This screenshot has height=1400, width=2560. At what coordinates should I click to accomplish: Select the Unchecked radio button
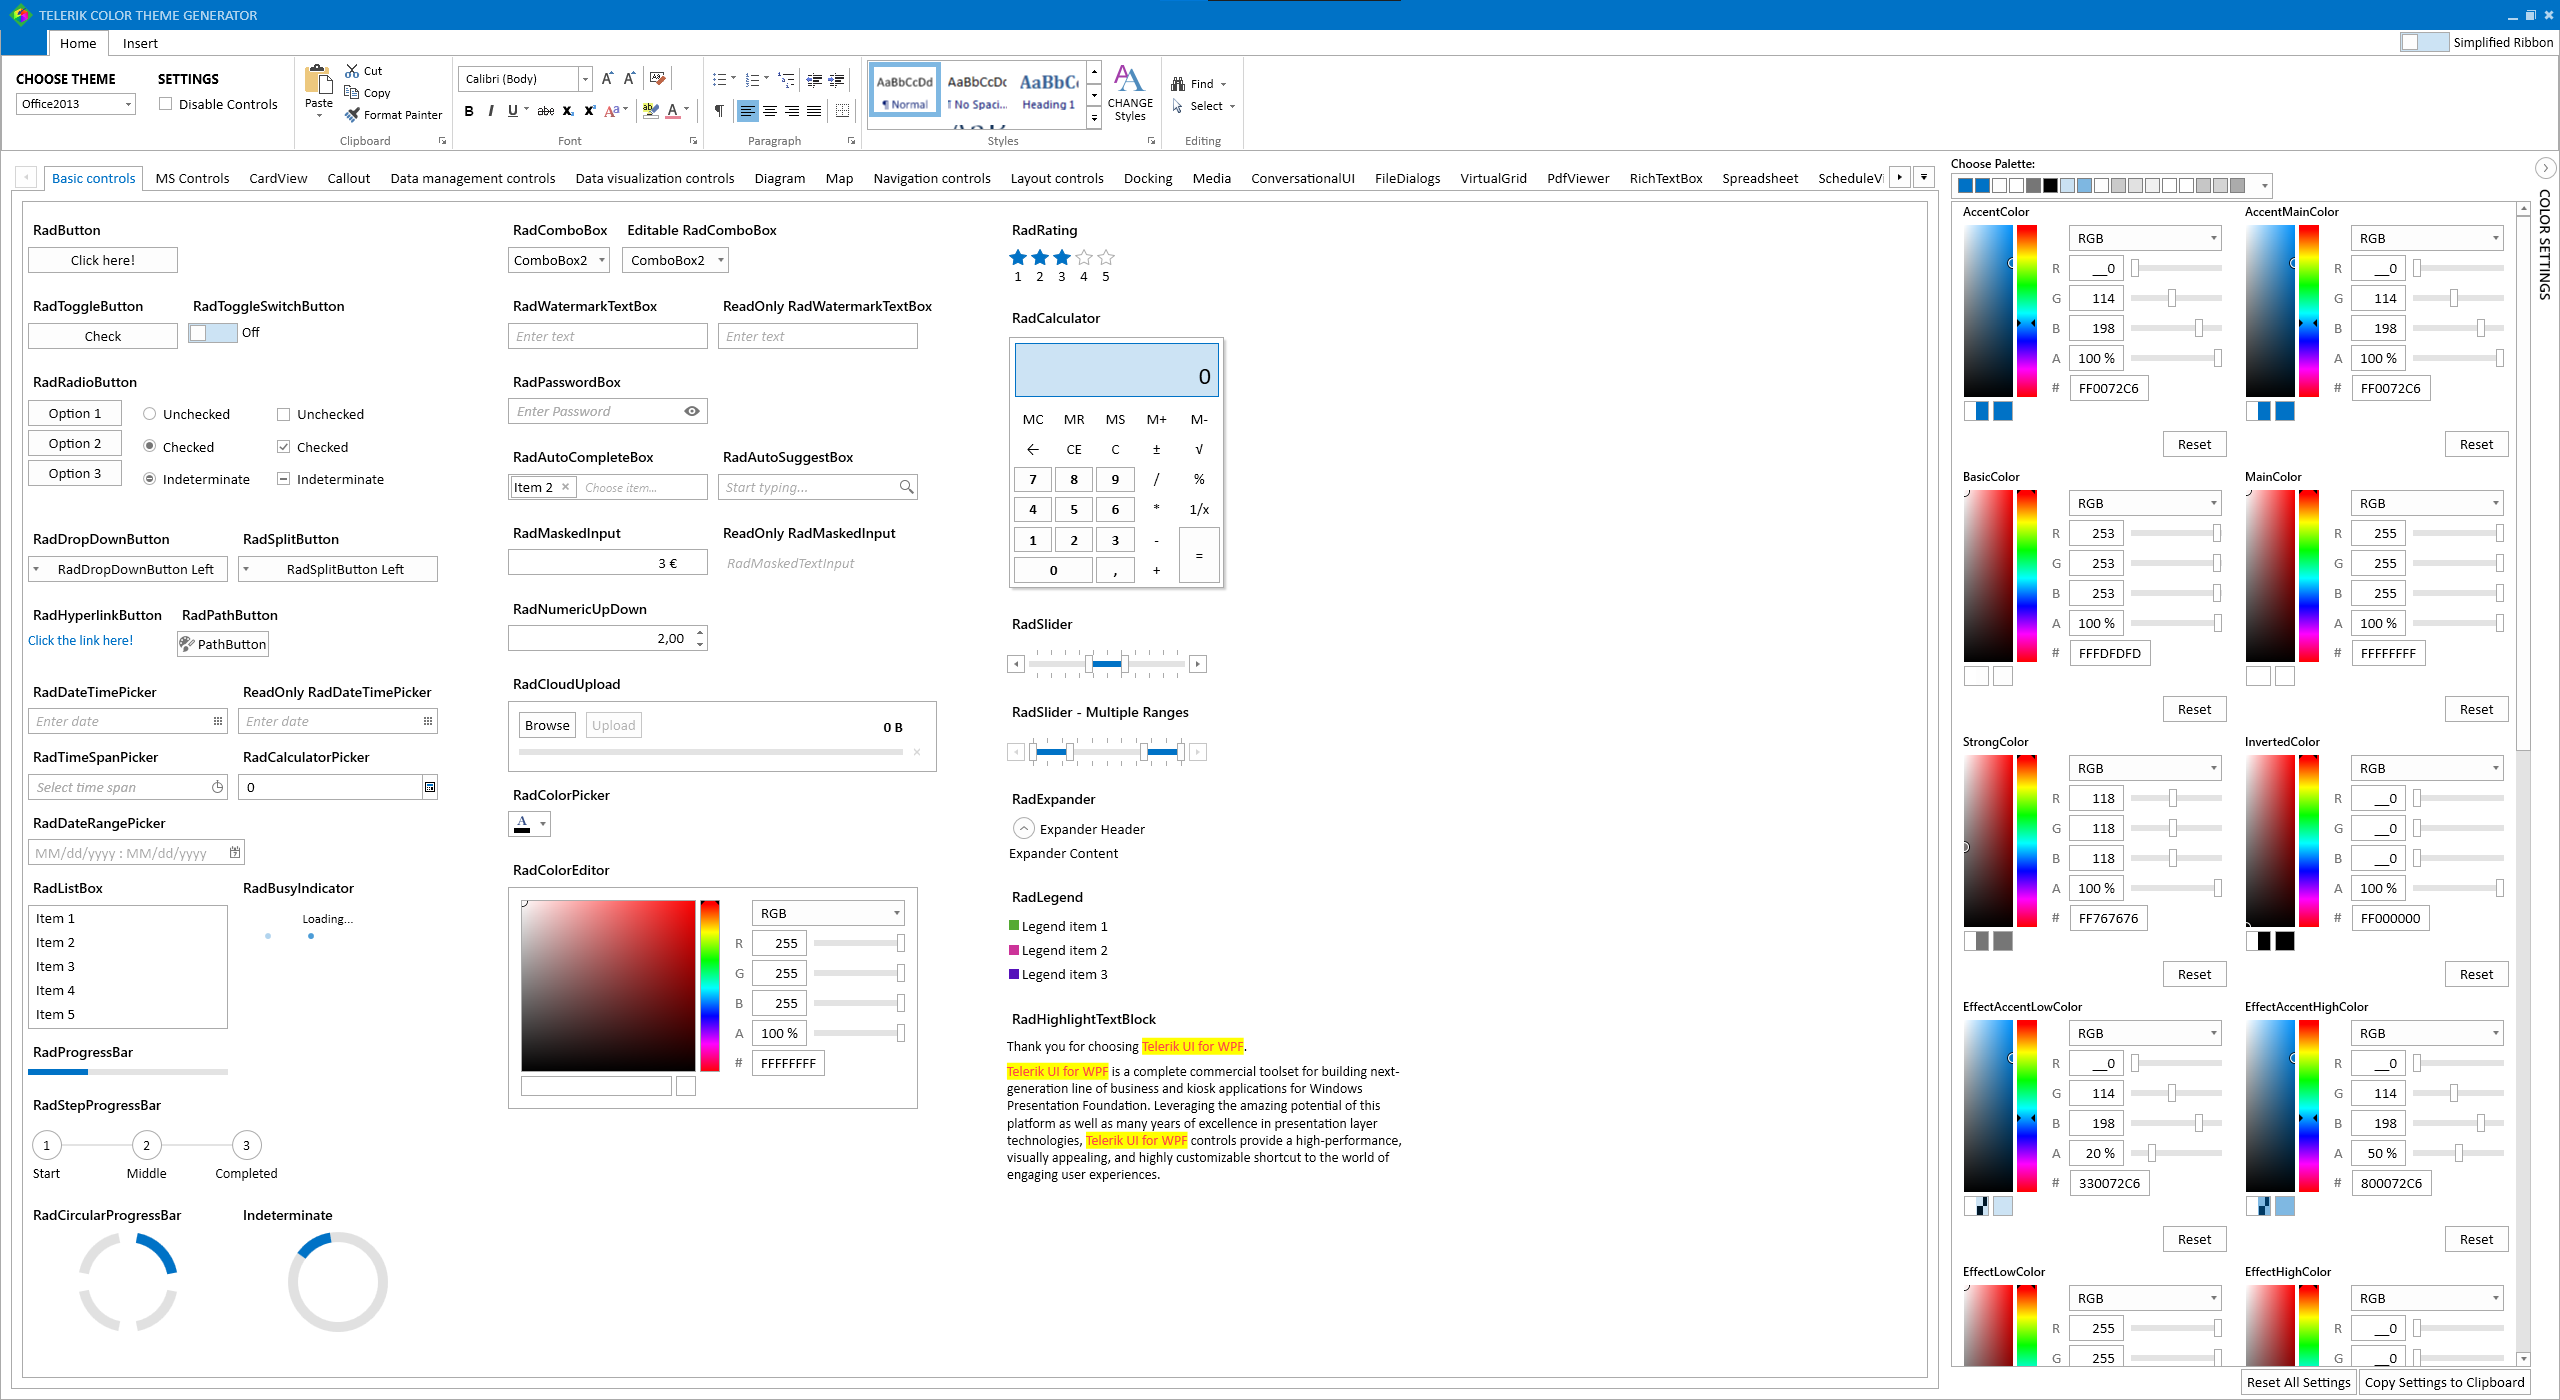point(150,414)
